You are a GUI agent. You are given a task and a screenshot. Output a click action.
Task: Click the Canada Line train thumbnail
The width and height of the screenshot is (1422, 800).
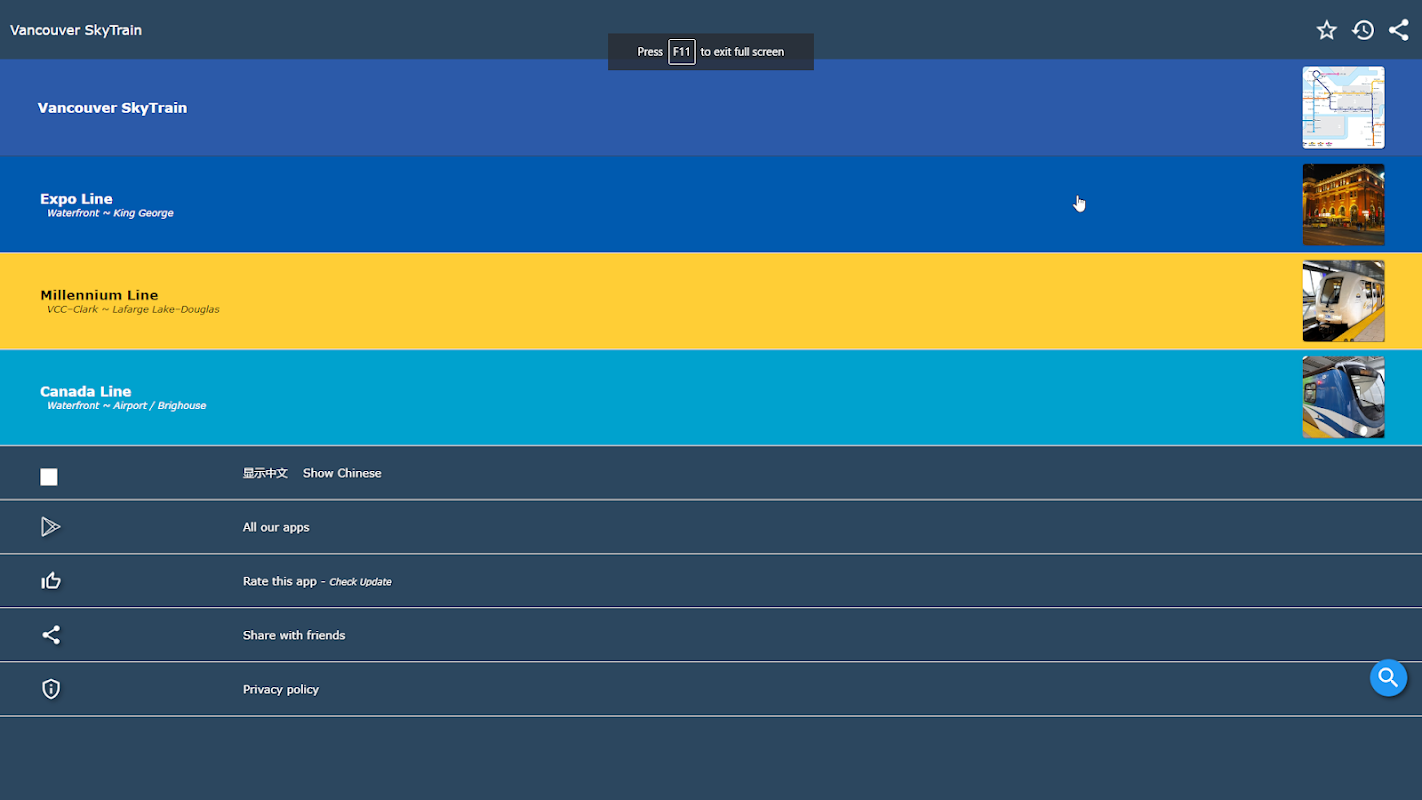[x=1343, y=397]
